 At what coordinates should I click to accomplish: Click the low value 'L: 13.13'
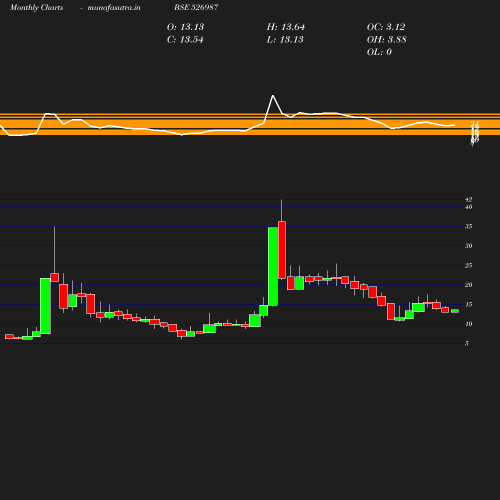coord(285,40)
